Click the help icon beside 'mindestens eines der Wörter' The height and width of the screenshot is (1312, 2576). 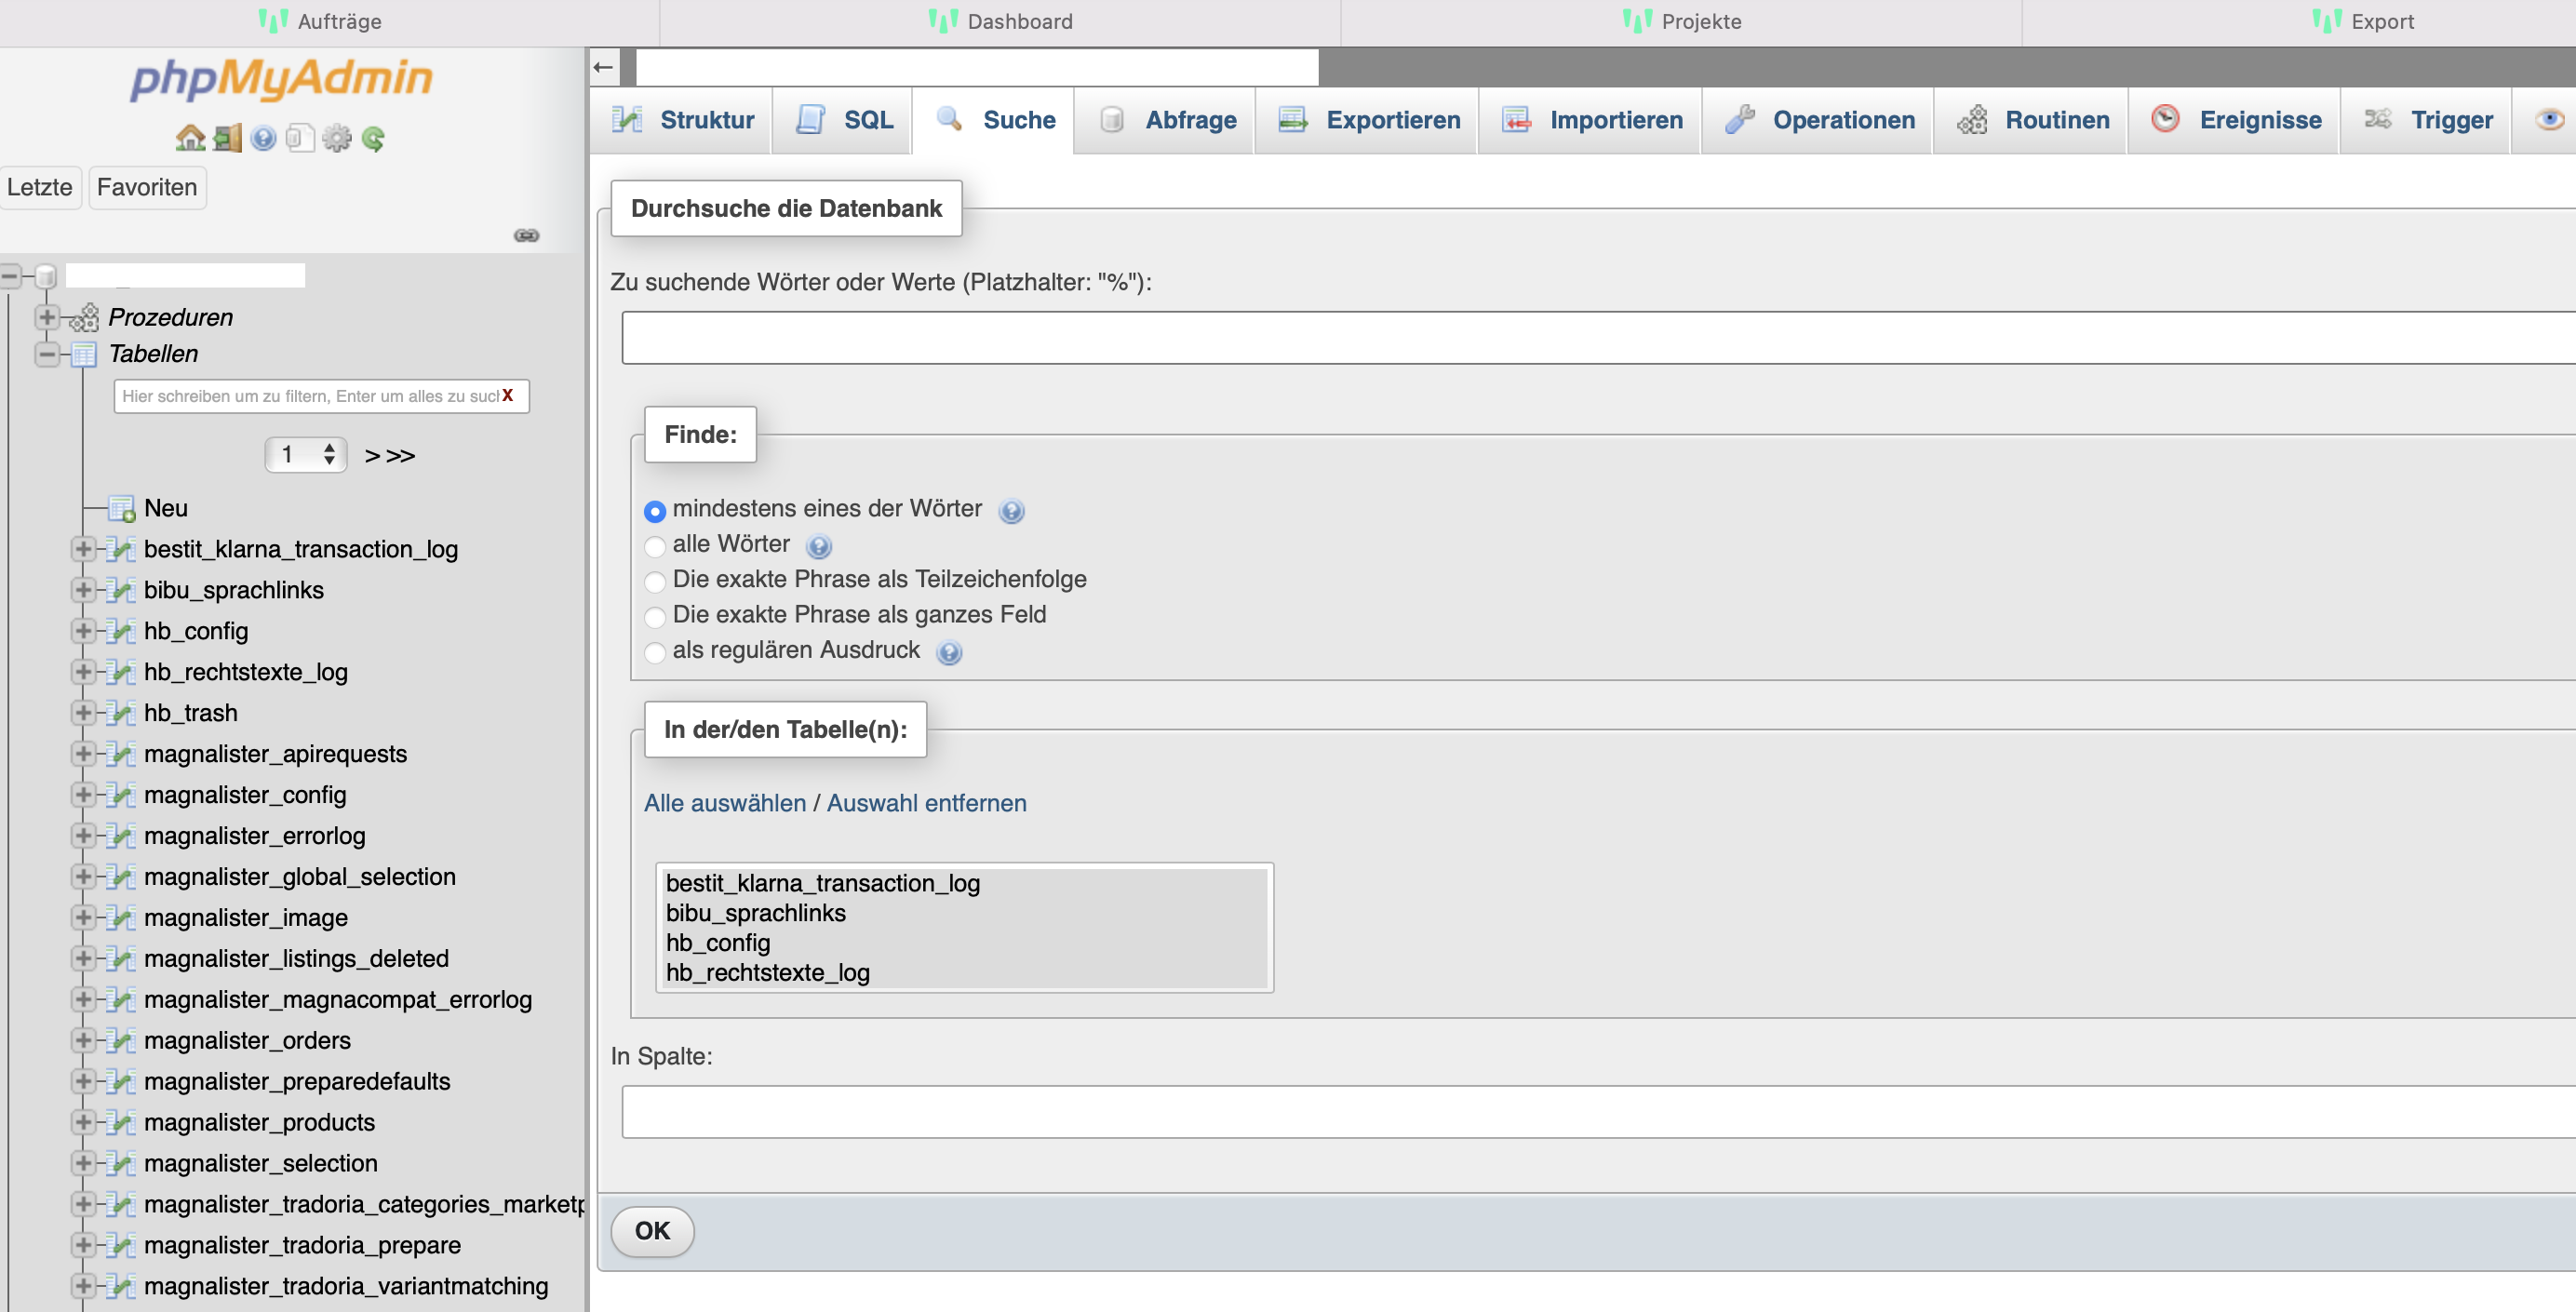pyautogui.click(x=1011, y=511)
